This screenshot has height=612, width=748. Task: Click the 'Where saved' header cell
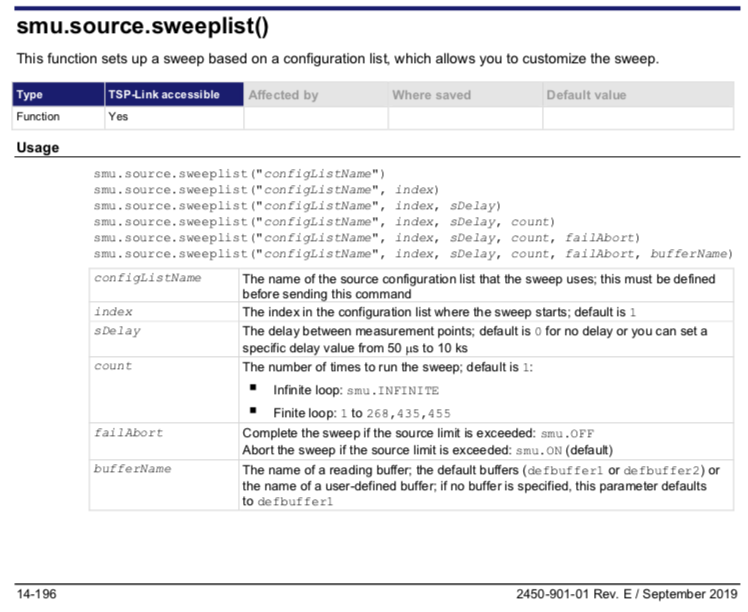point(465,94)
